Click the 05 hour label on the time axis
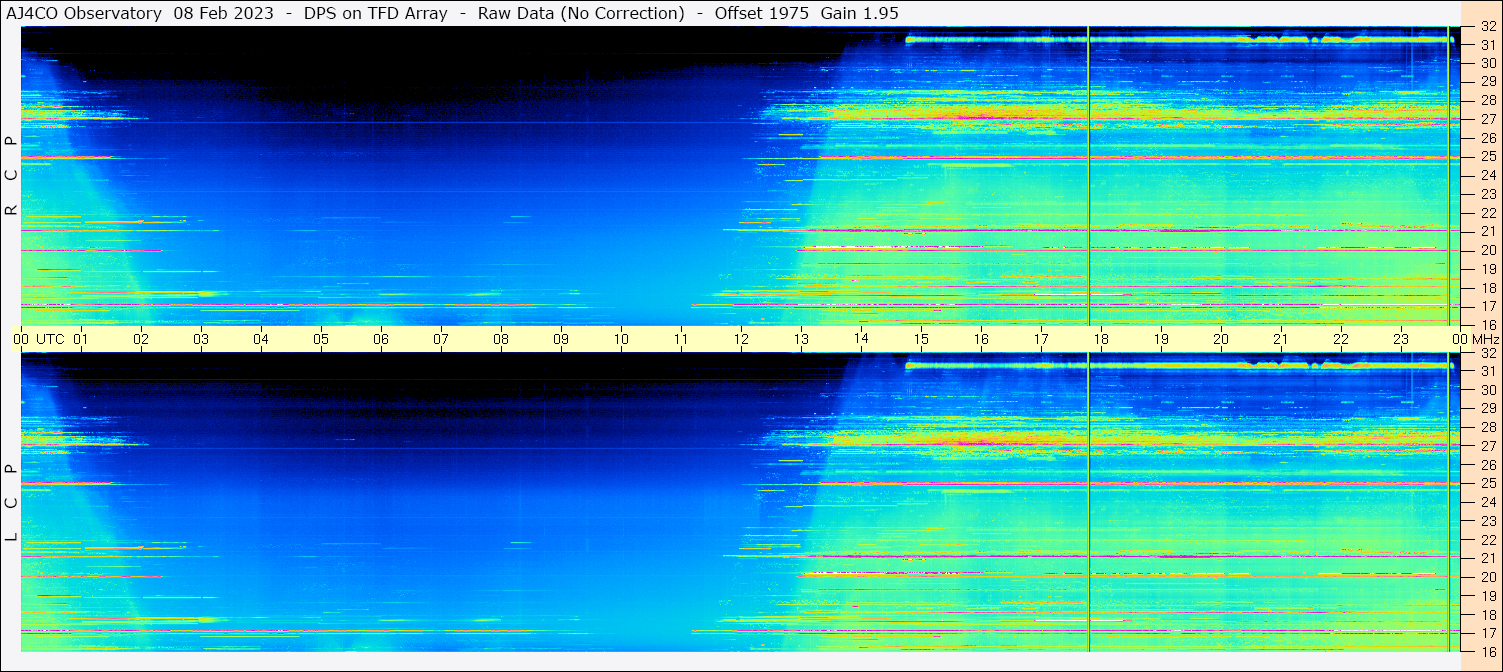 tap(321, 339)
